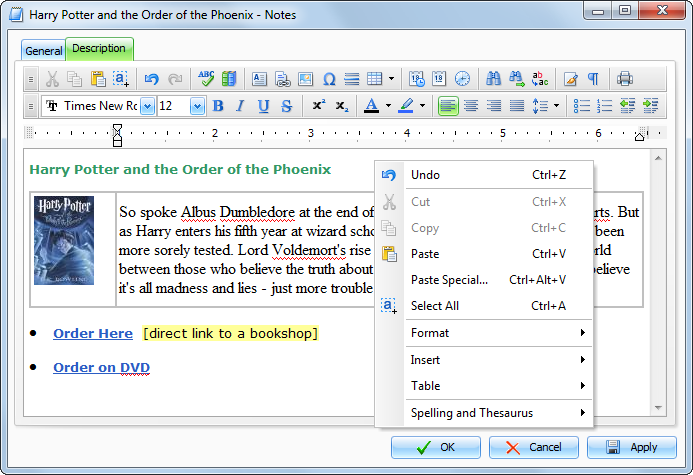Expand Format submenu in context menu
Image resolution: width=693 pixels, height=475 pixels.
click(x=499, y=333)
